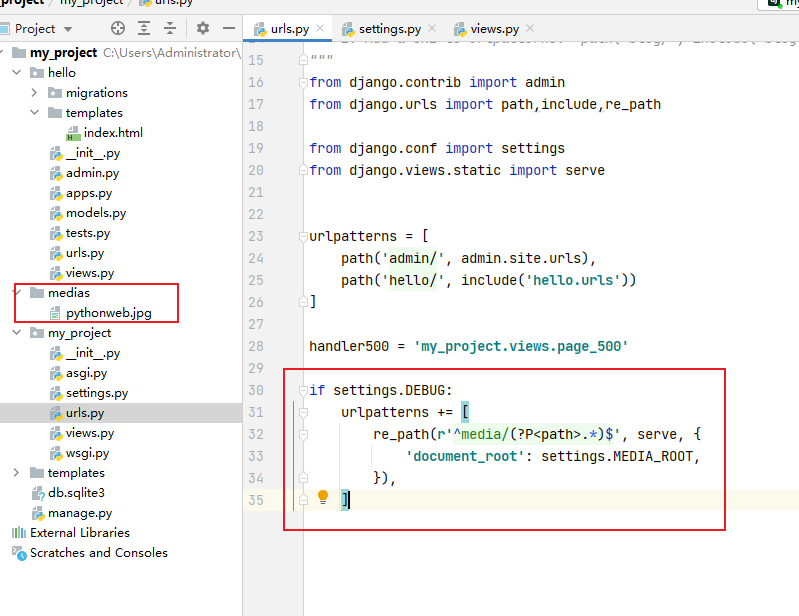Click the Expand All toolbar icon
The height and width of the screenshot is (616, 799).
coord(144,28)
